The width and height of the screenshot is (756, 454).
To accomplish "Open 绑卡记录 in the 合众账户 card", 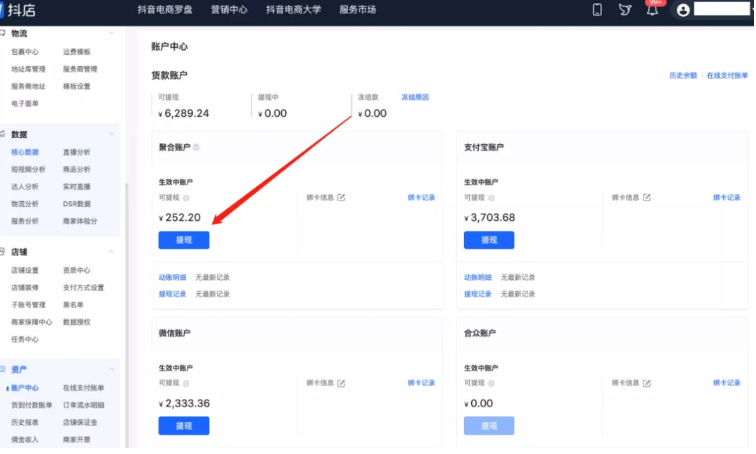I will coord(727,383).
